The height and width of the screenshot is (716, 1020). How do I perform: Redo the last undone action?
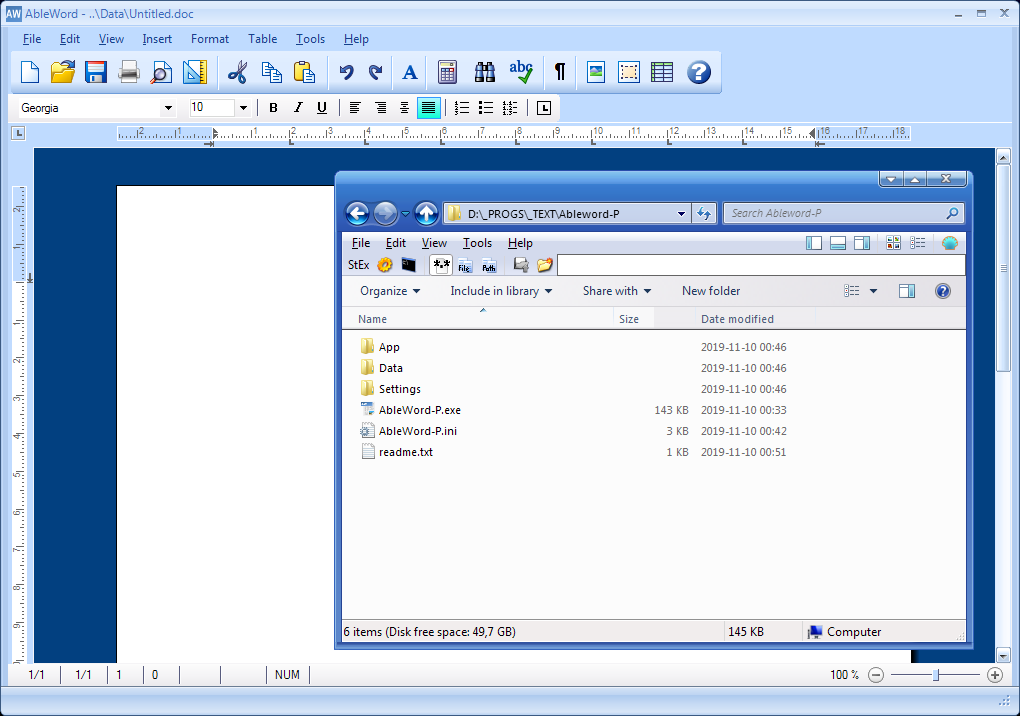375,72
